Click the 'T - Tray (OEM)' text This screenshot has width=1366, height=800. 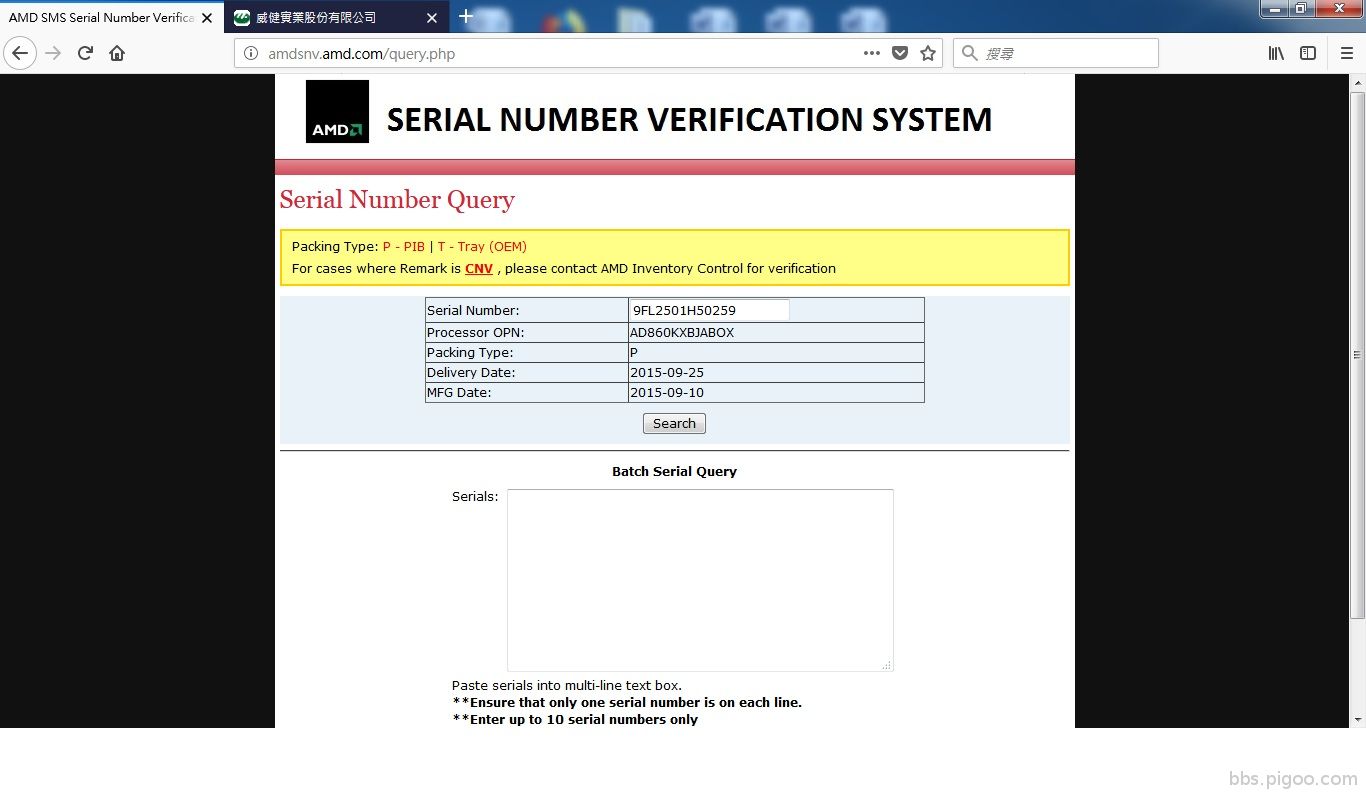pyautogui.click(x=482, y=246)
